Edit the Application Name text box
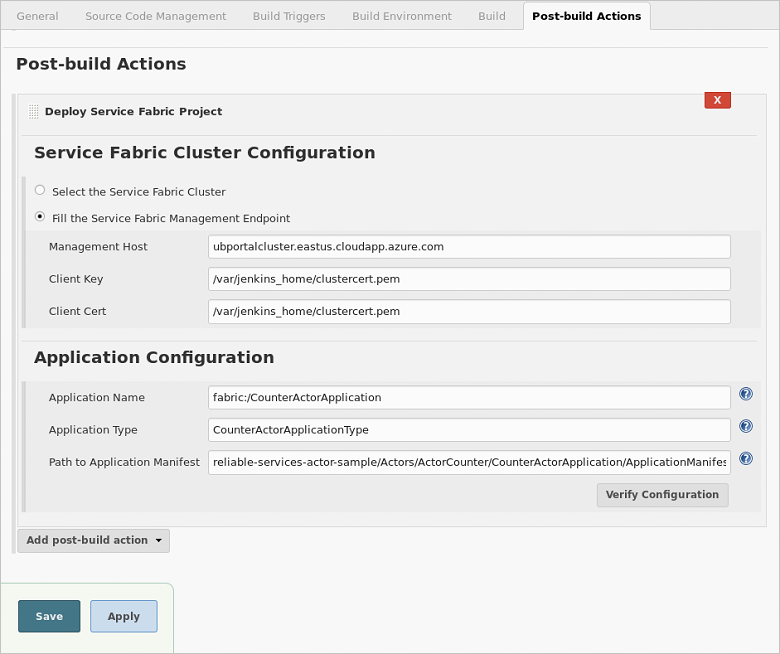The height and width of the screenshot is (654, 780). pyautogui.click(x=469, y=397)
